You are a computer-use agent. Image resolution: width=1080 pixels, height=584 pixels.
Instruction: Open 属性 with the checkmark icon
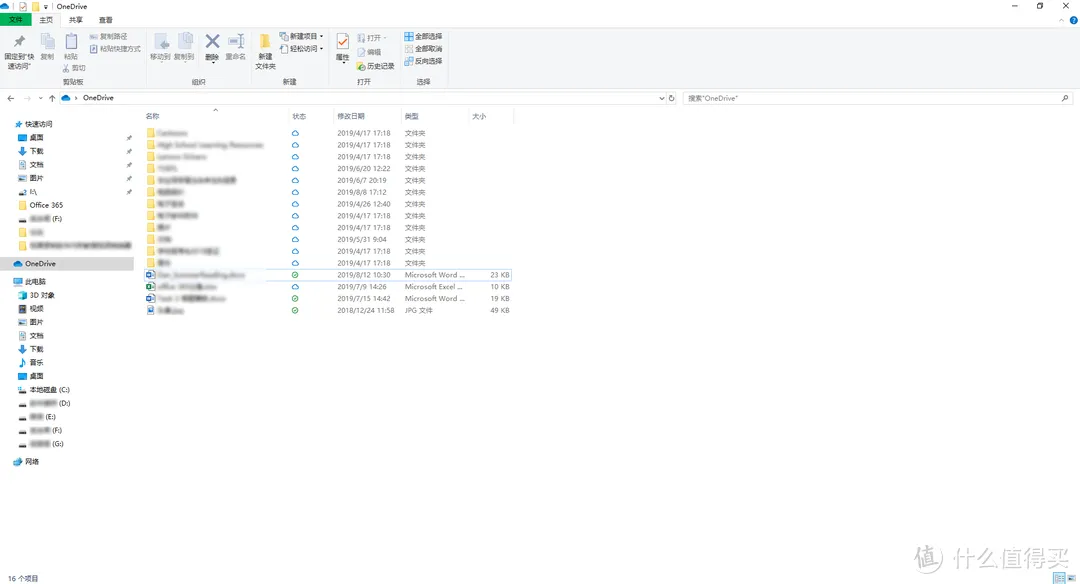click(x=343, y=42)
